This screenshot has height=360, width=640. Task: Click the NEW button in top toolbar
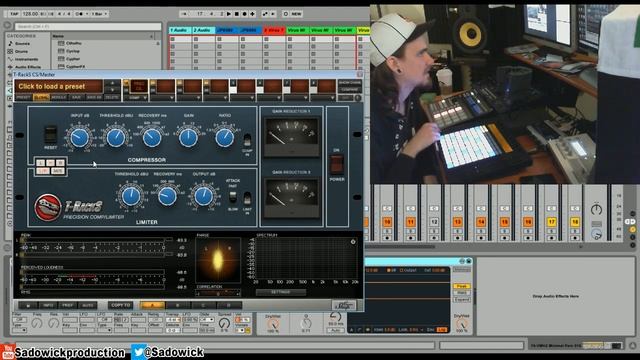pyautogui.click(x=296, y=14)
